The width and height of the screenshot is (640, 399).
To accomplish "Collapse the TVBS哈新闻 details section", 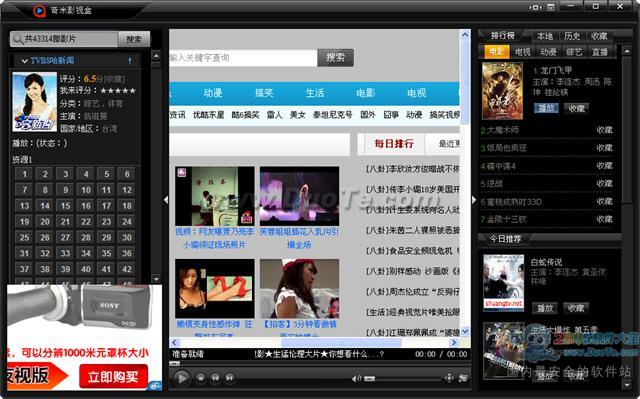I will tap(24, 61).
